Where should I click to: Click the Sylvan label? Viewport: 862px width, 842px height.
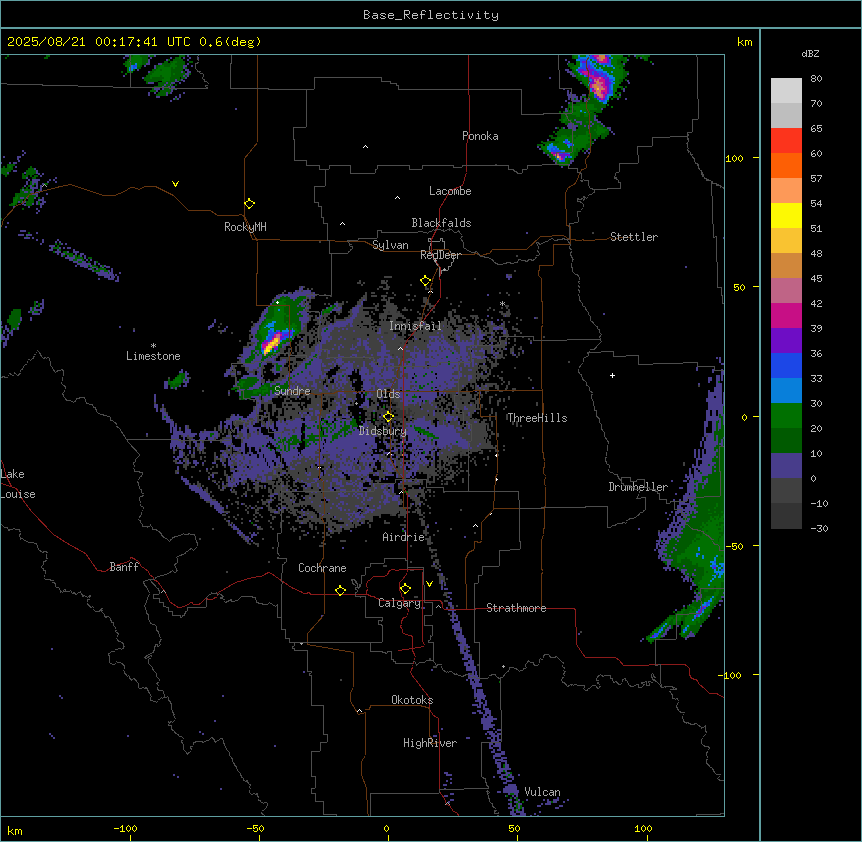click(x=390, y=245)
